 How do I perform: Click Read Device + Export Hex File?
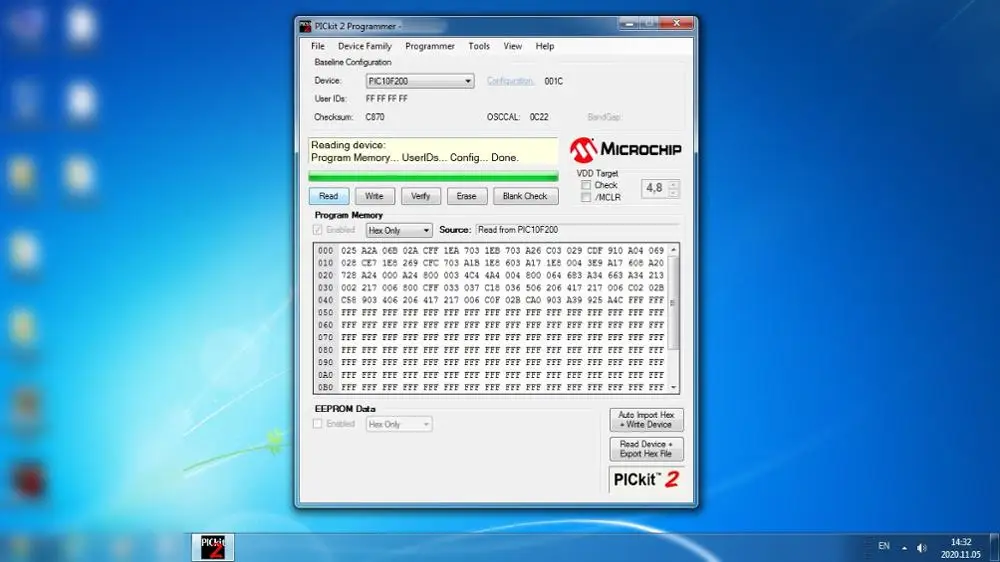pos(646,449)
